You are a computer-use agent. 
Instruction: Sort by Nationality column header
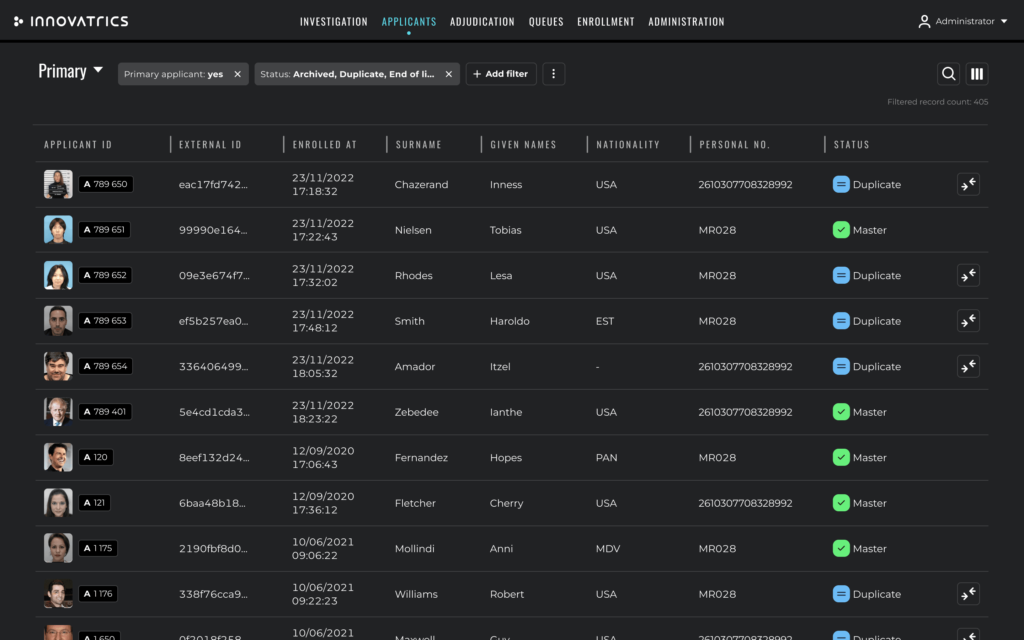coord(628,144)
